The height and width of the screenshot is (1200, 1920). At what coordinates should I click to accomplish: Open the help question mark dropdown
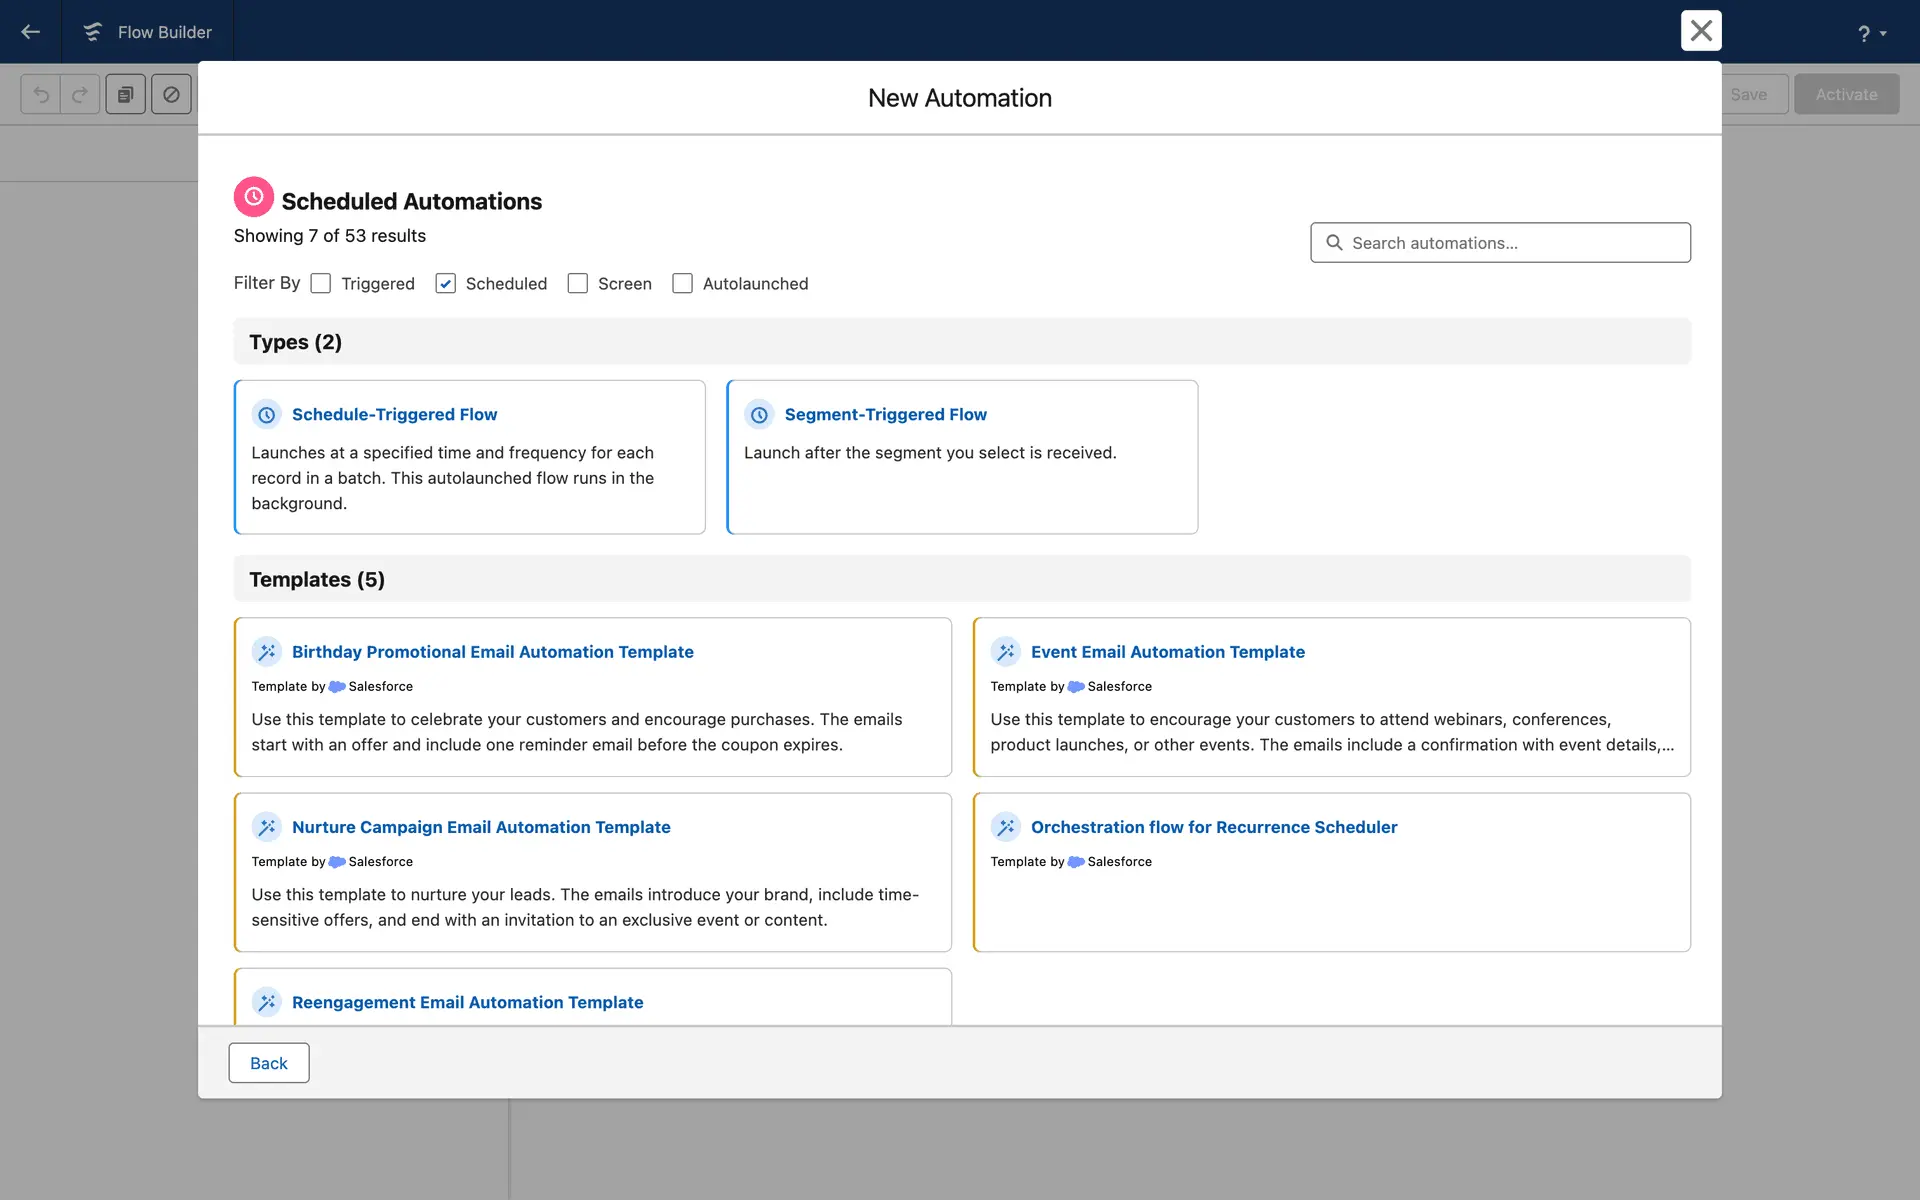1870,33
